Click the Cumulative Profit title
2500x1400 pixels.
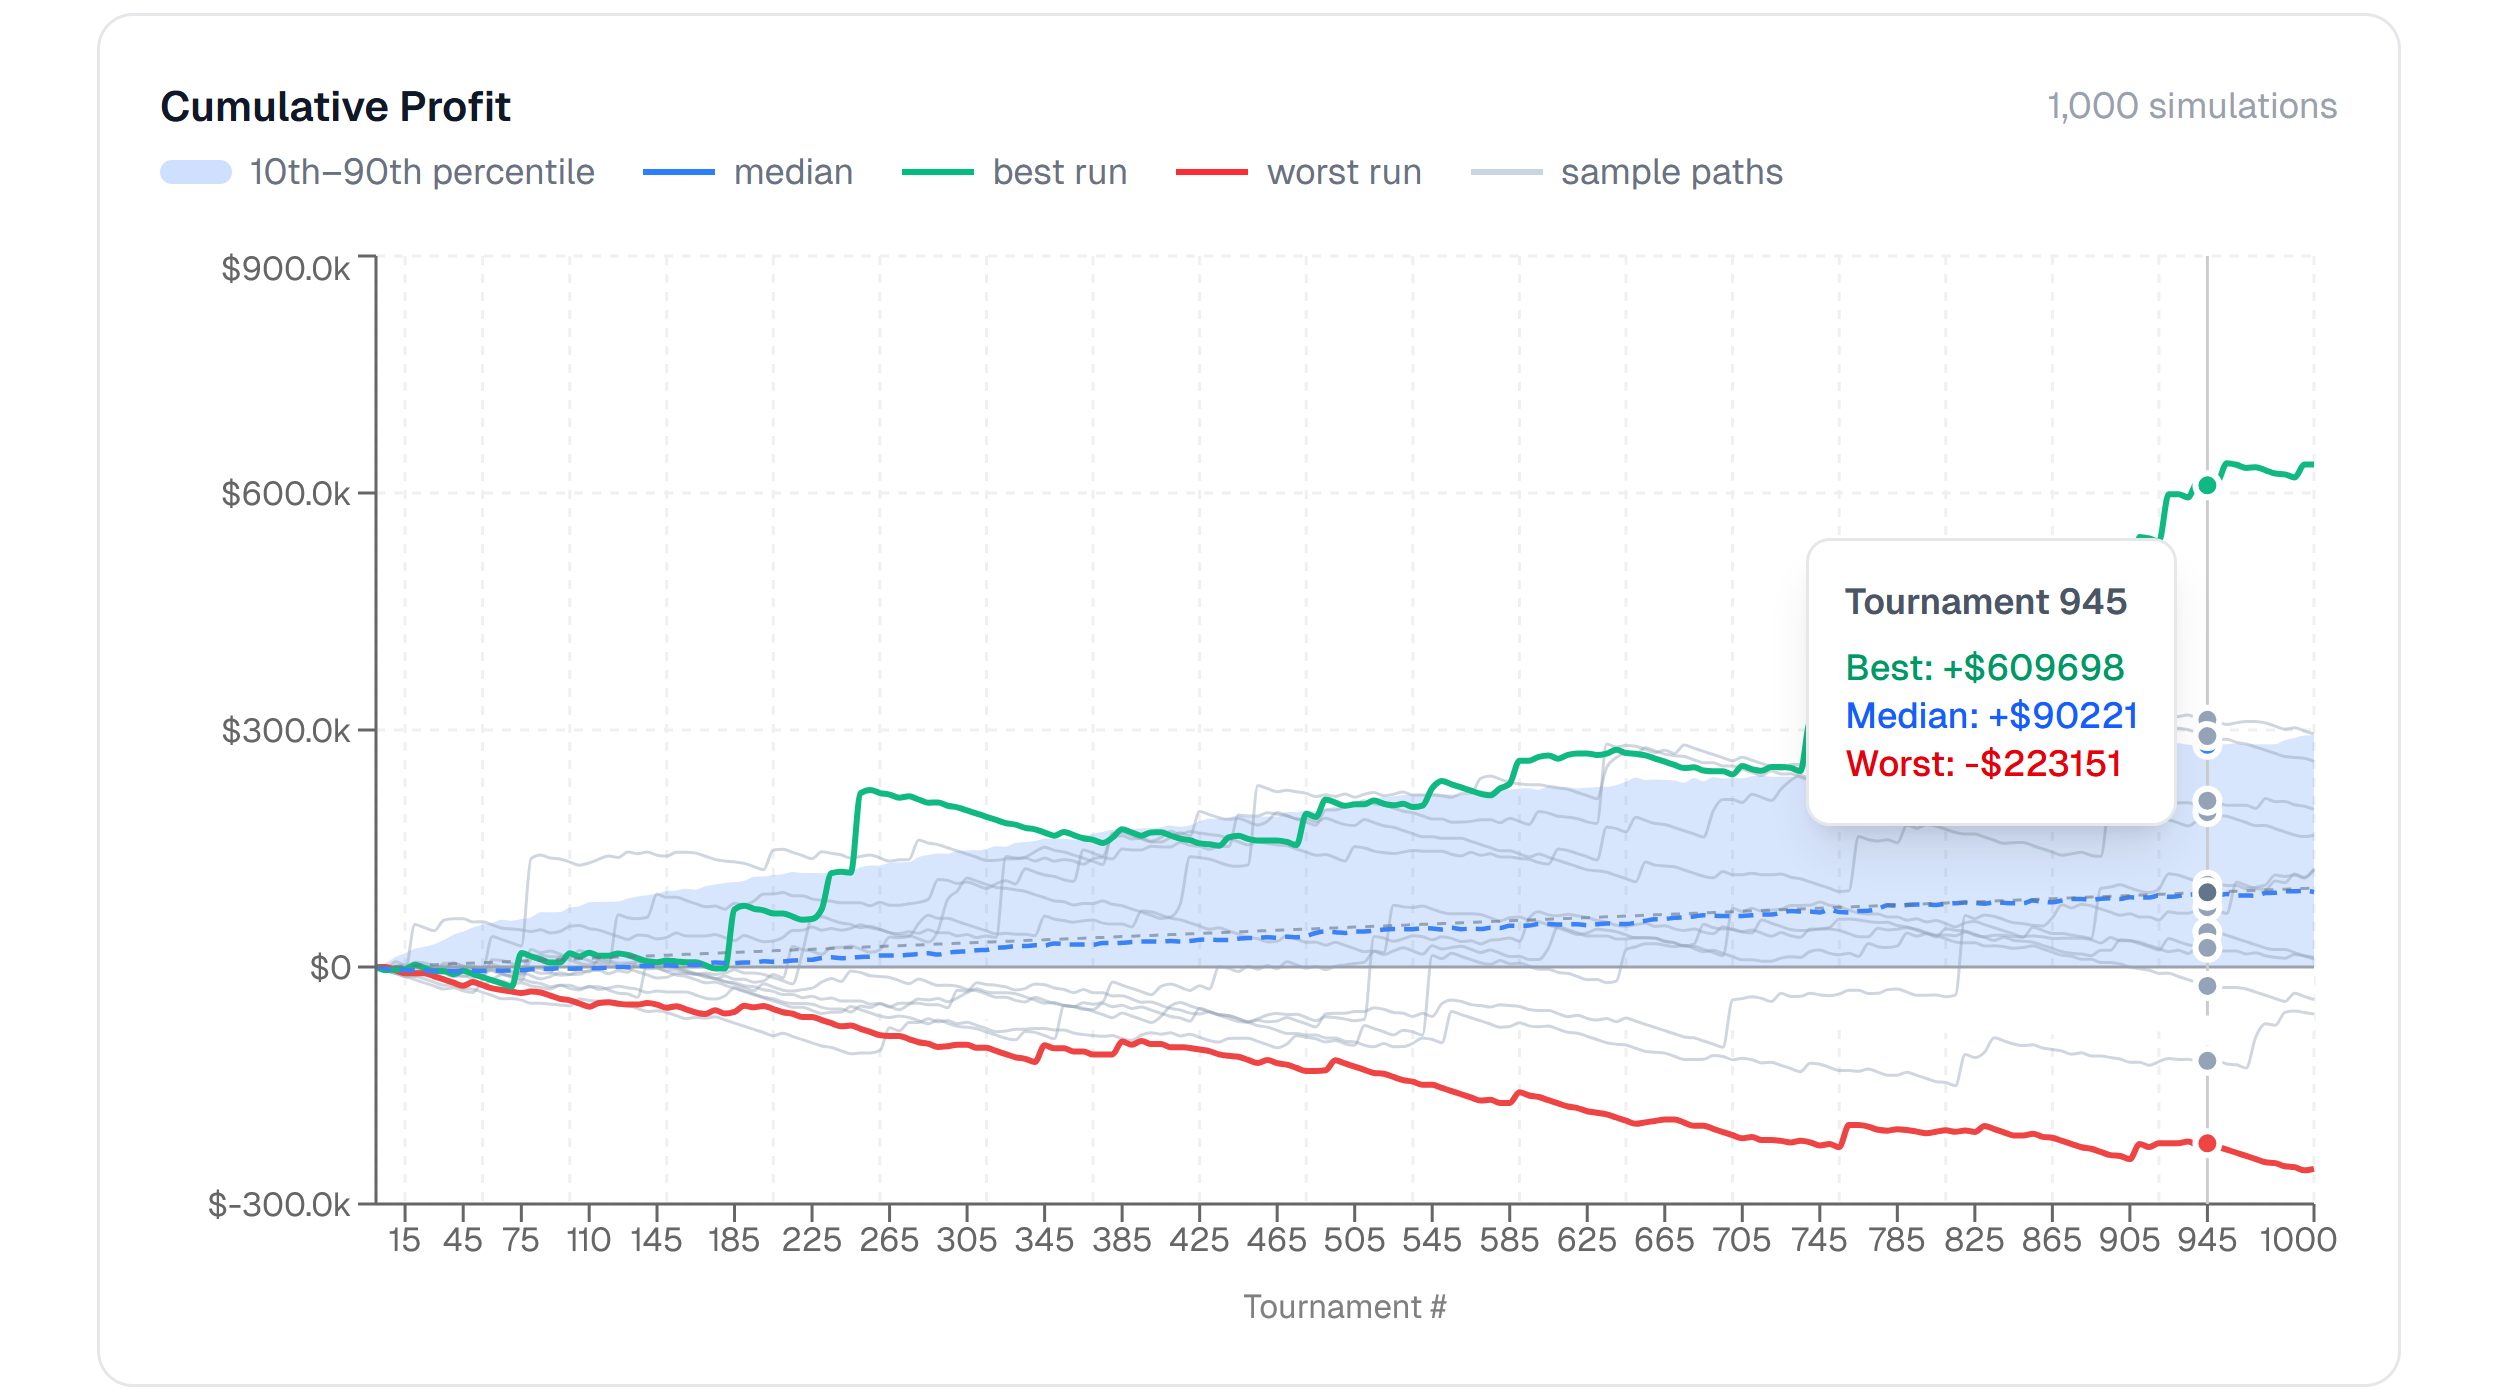335,106
